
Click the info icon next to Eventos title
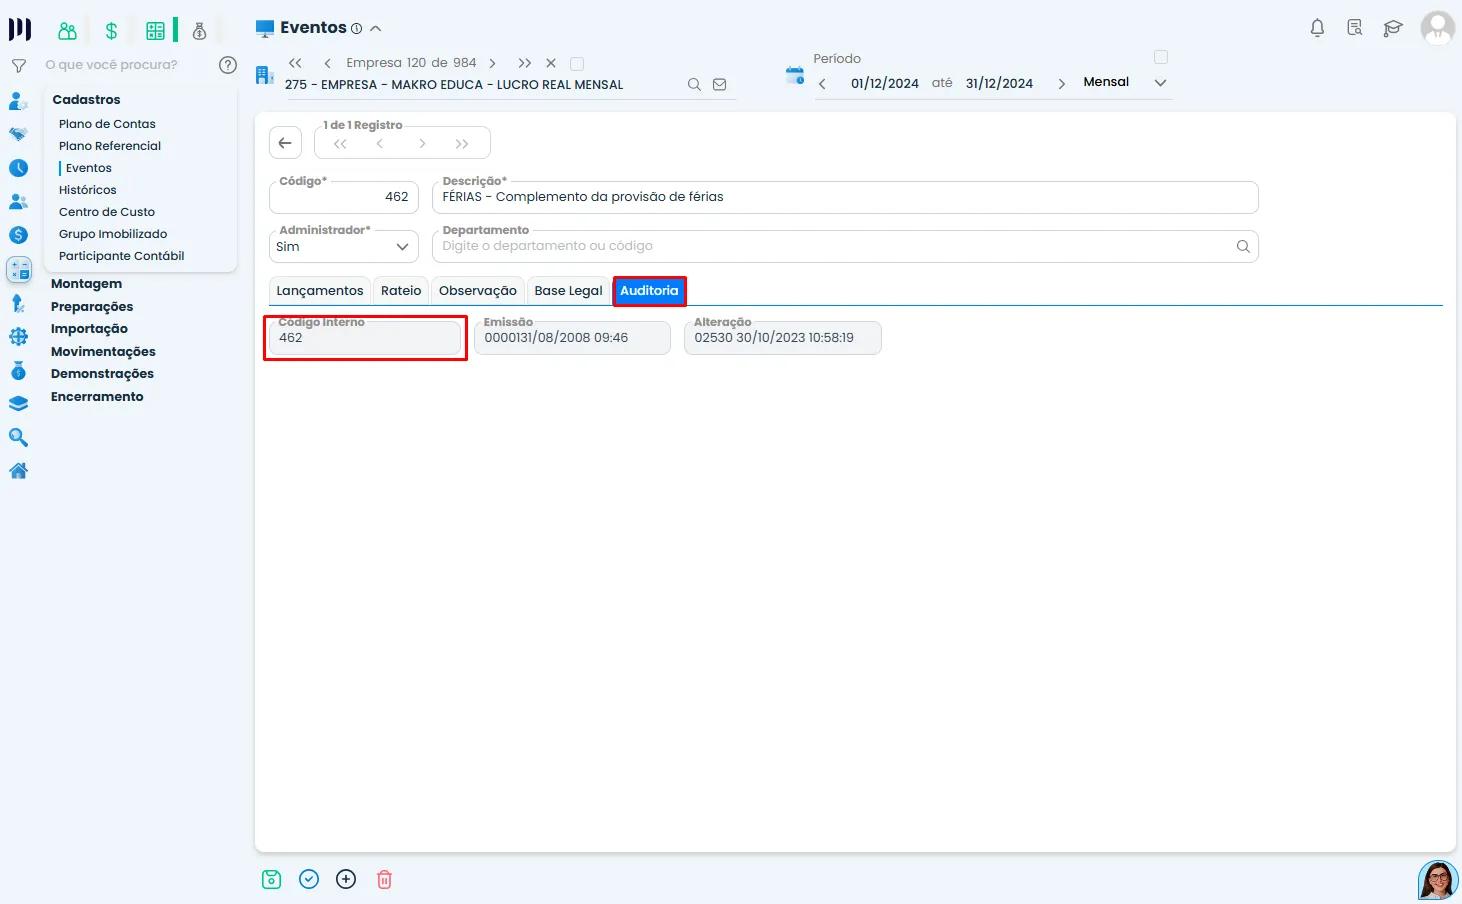point(357,29)
